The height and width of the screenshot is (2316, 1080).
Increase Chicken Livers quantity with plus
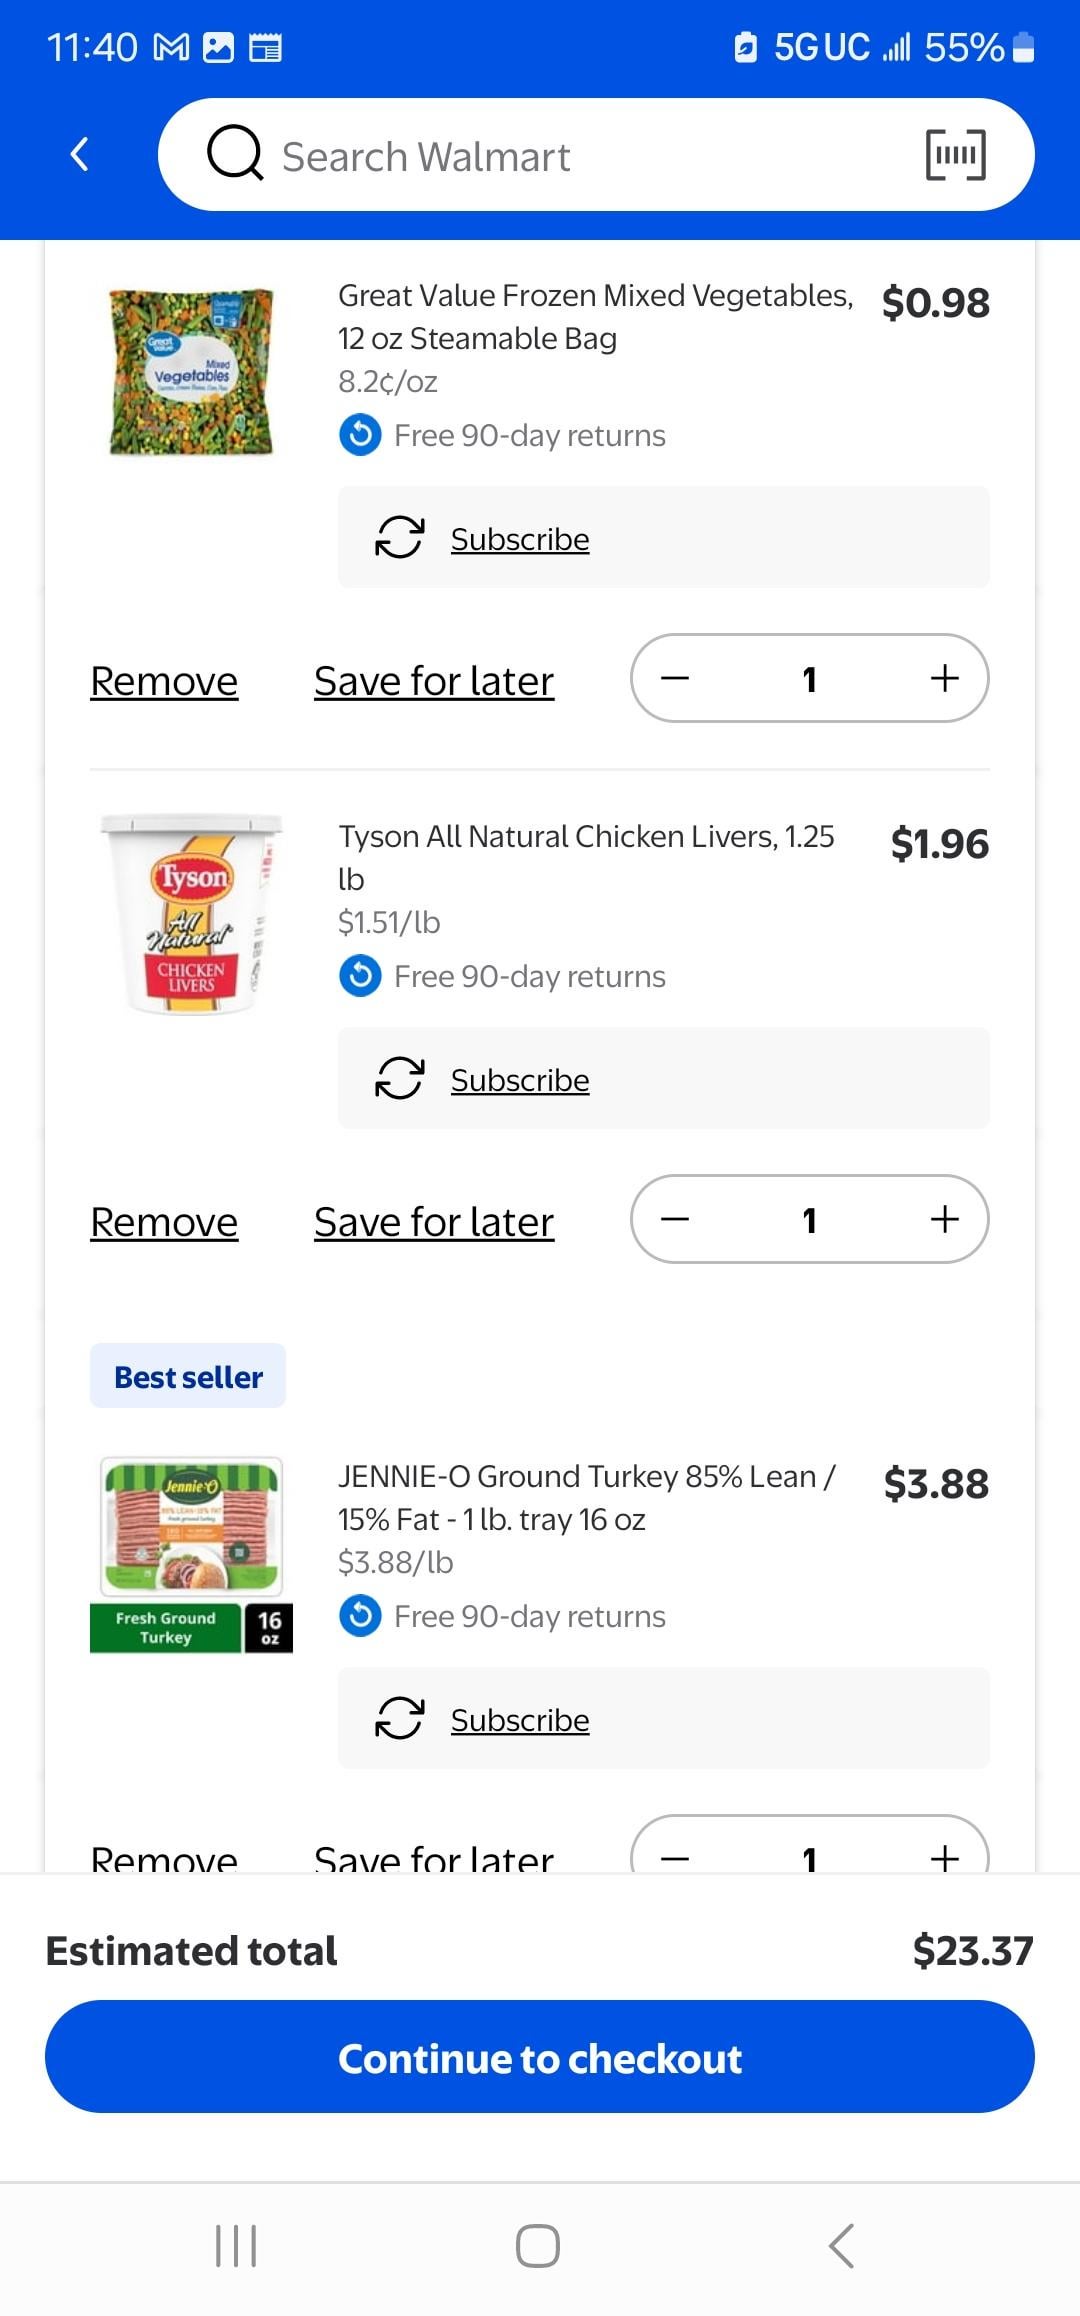pos(944,1220)
